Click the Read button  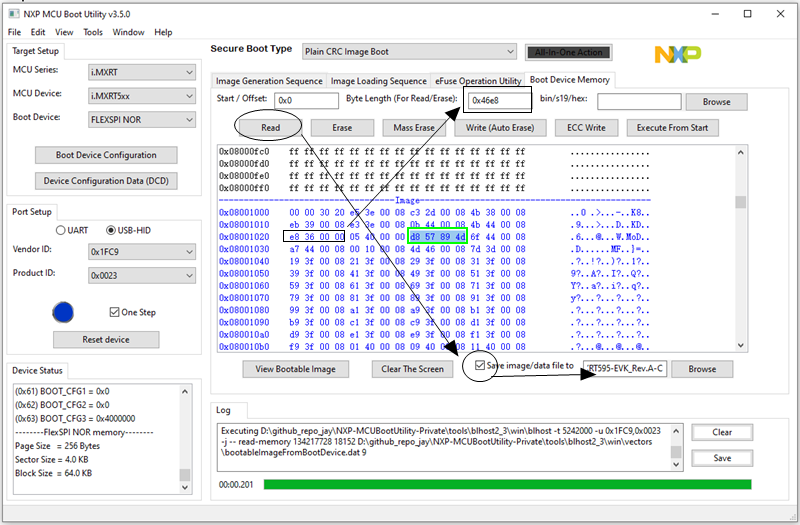coord(270,128)
